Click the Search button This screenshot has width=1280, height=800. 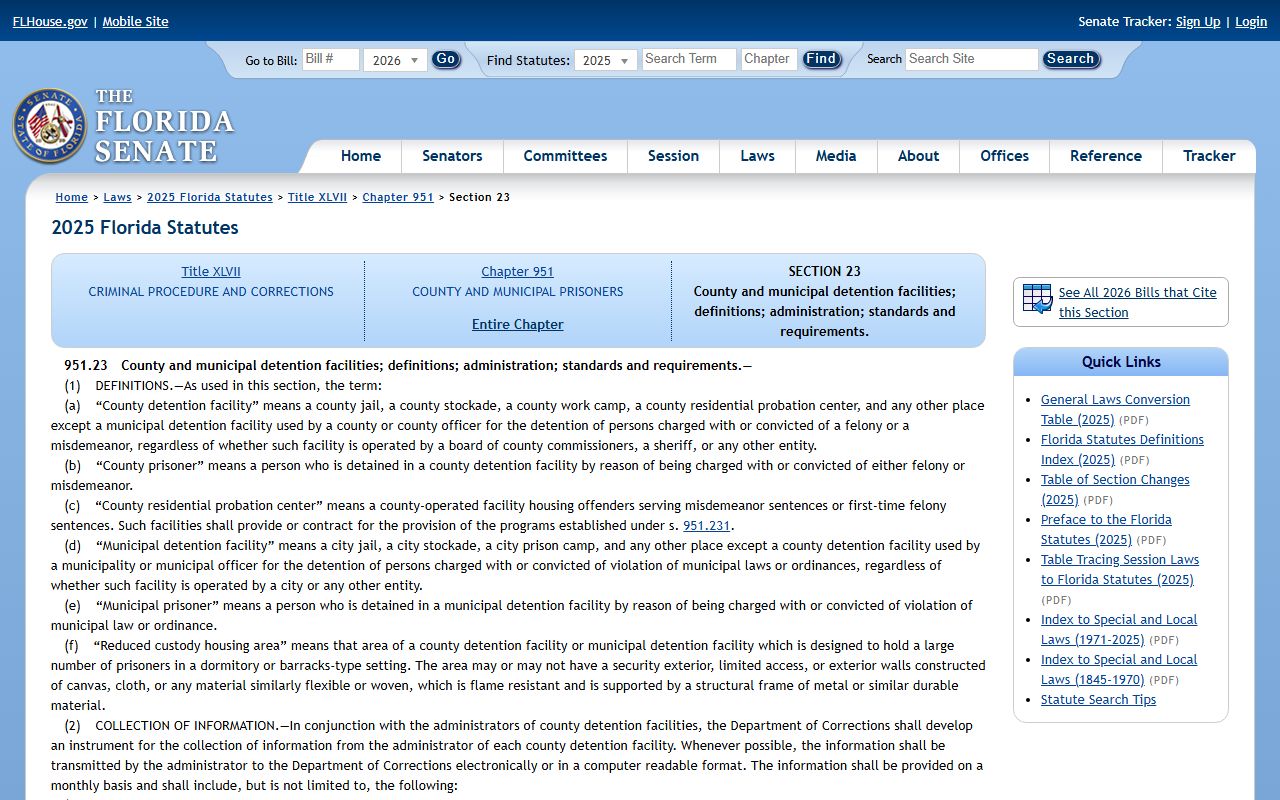1070,59
